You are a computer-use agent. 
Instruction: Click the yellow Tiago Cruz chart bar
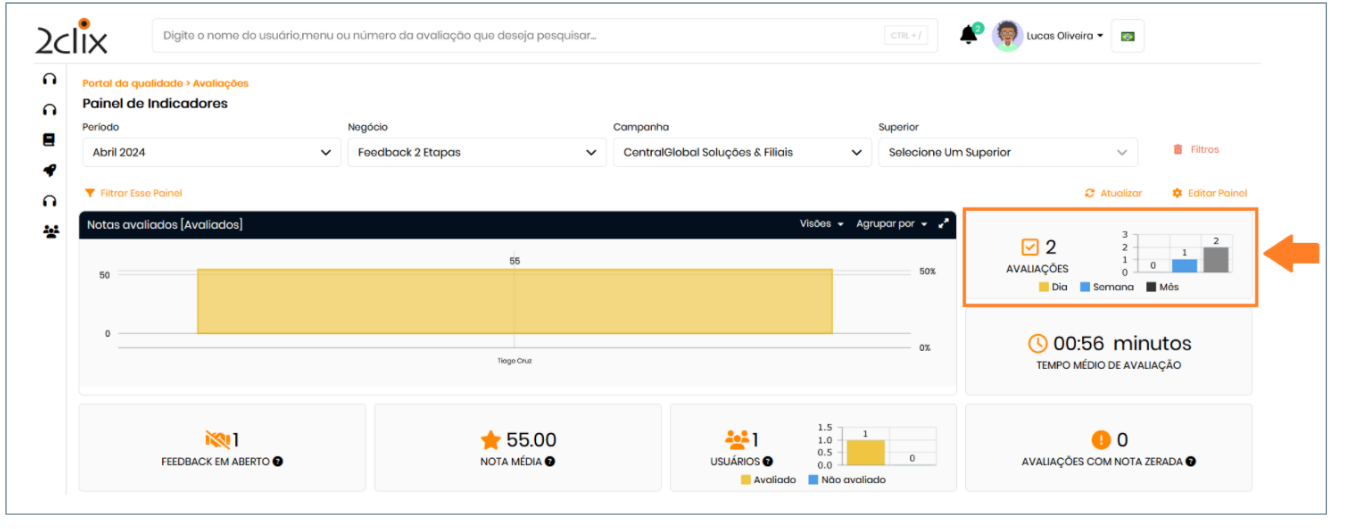pos(514,301)
